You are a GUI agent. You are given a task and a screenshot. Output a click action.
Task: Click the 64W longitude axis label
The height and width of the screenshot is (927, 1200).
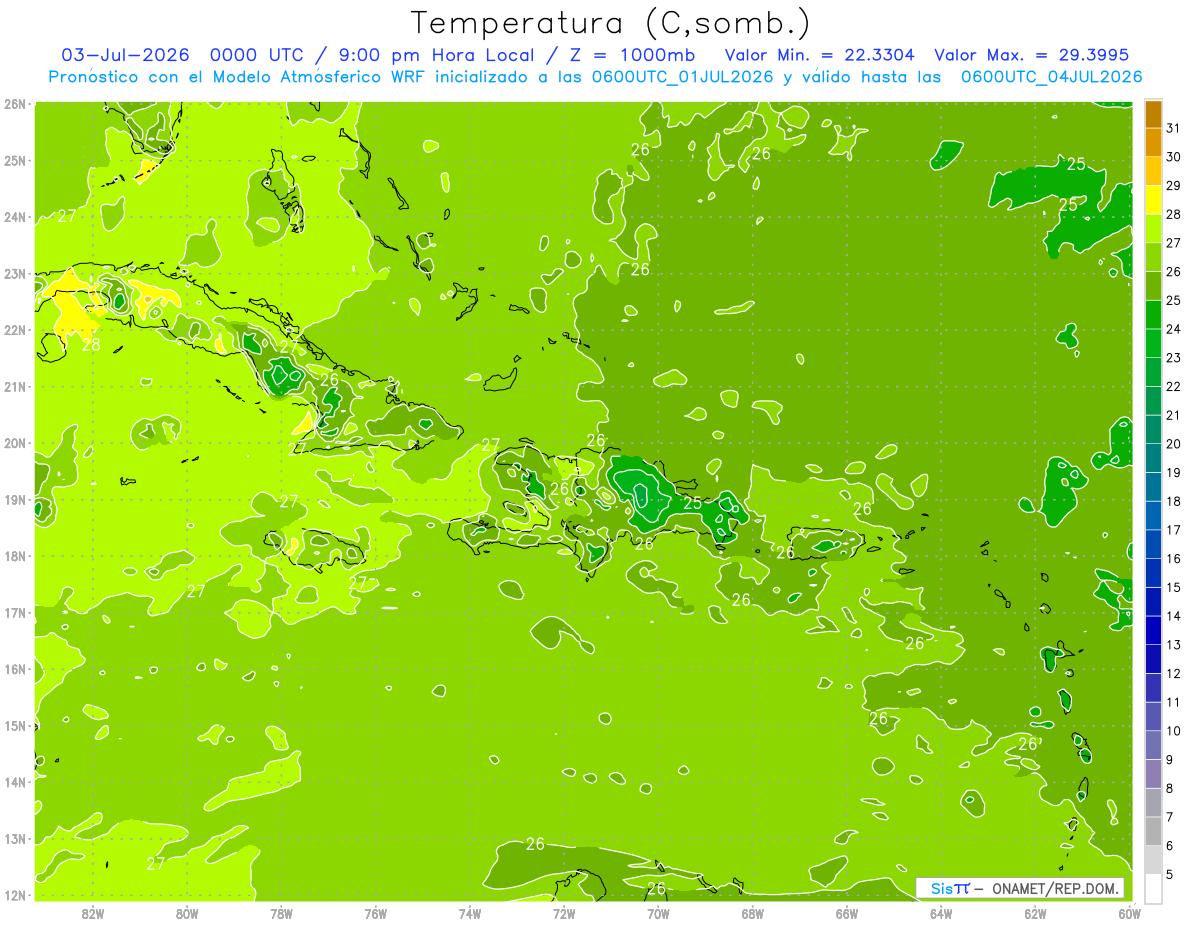coord(941,913)
